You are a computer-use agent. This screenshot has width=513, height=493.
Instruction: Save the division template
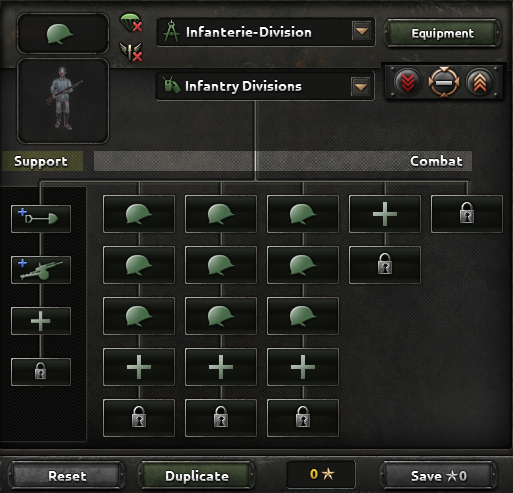pyautogui.click(x=439, y=476)
